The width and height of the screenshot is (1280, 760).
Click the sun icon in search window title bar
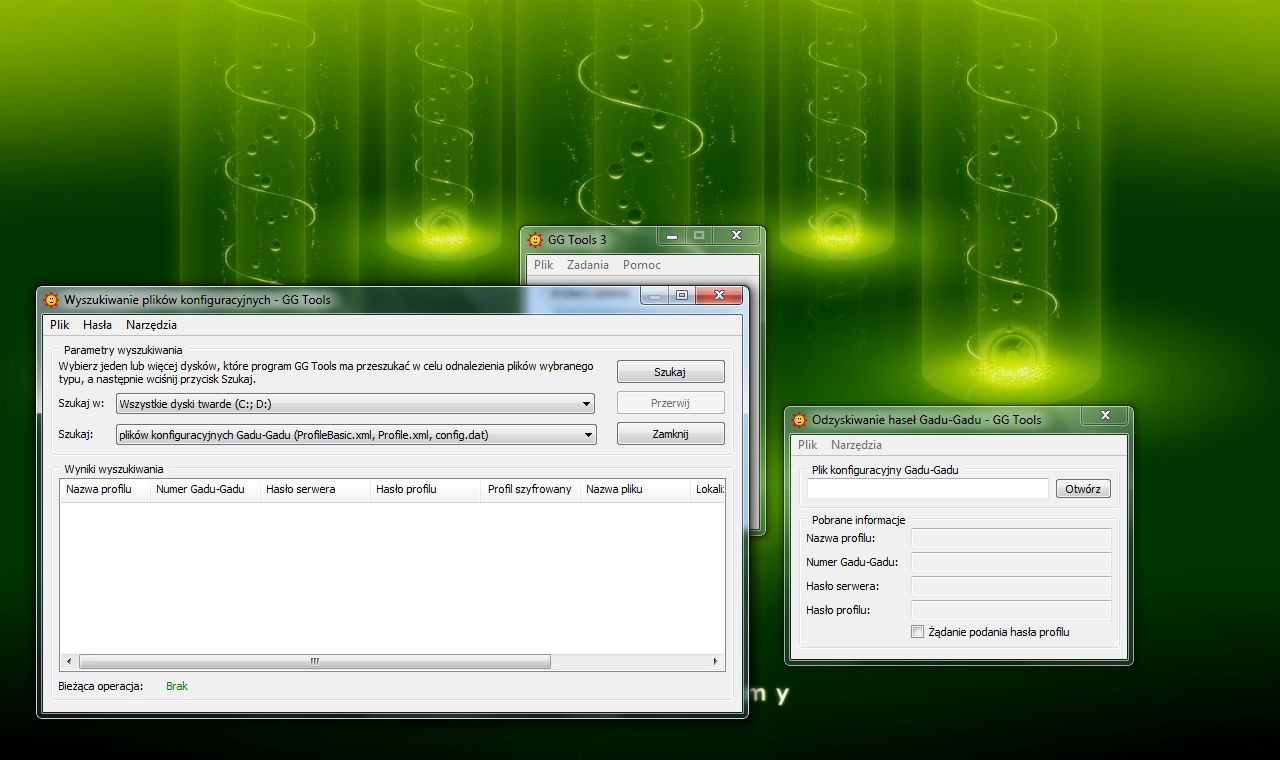[52, 299]
